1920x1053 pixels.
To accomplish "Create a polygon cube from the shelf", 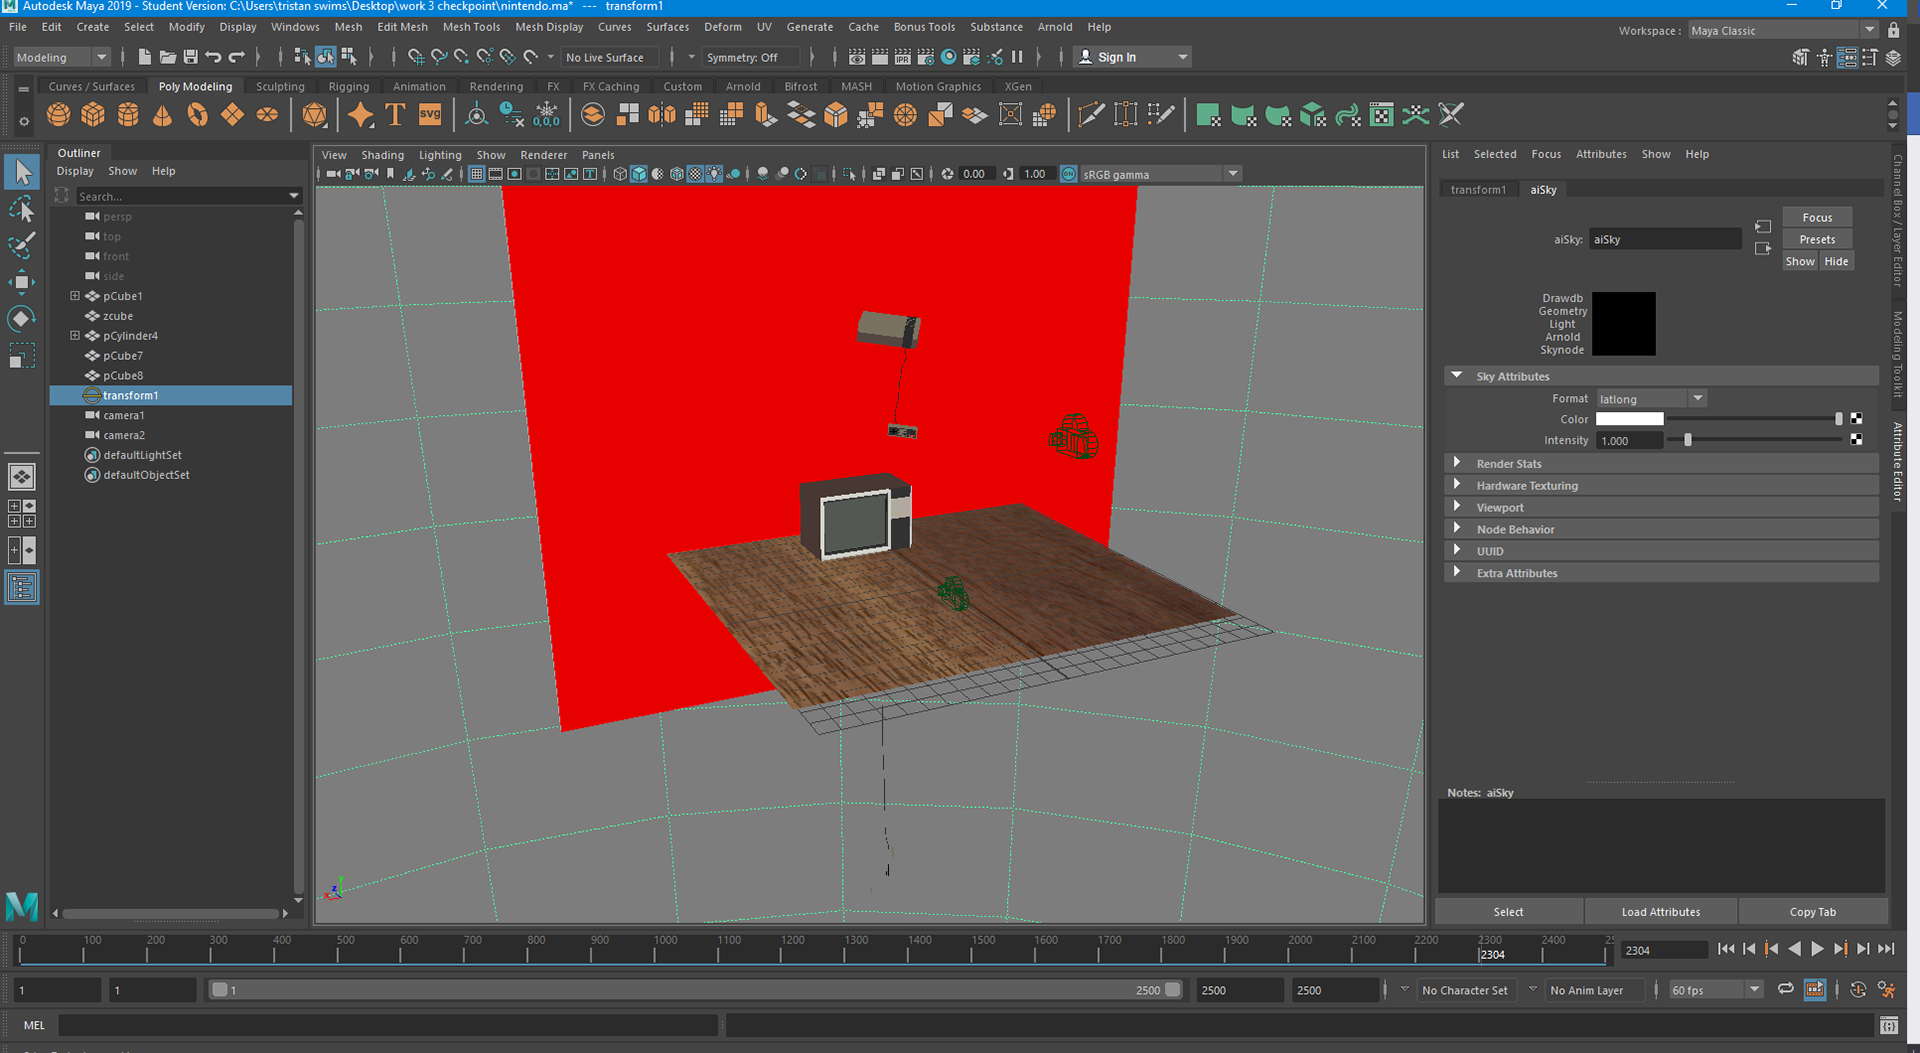I will [x=93, y=115].
